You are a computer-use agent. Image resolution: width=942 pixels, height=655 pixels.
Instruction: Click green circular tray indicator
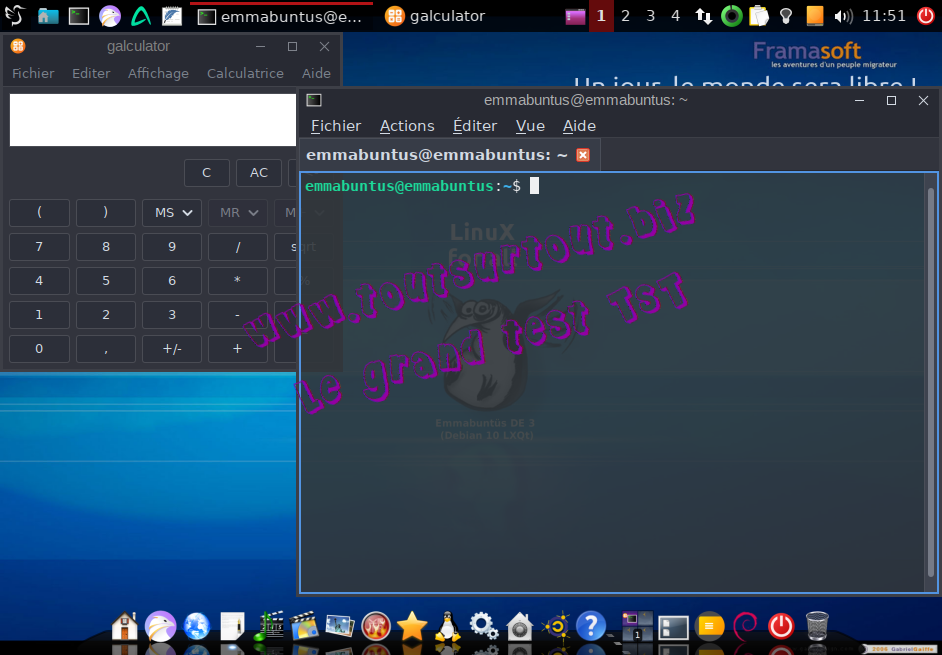731,16
